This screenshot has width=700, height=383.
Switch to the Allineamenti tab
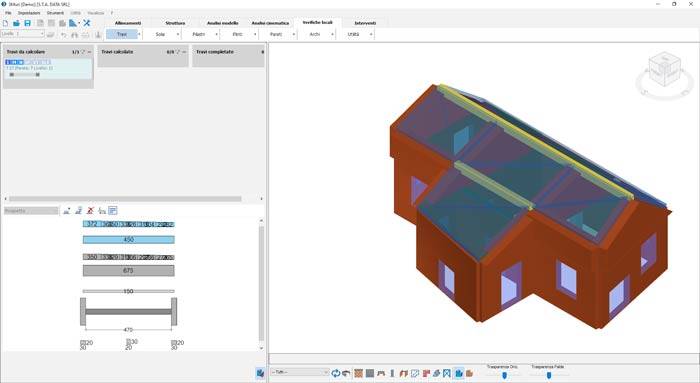[128, 23]
